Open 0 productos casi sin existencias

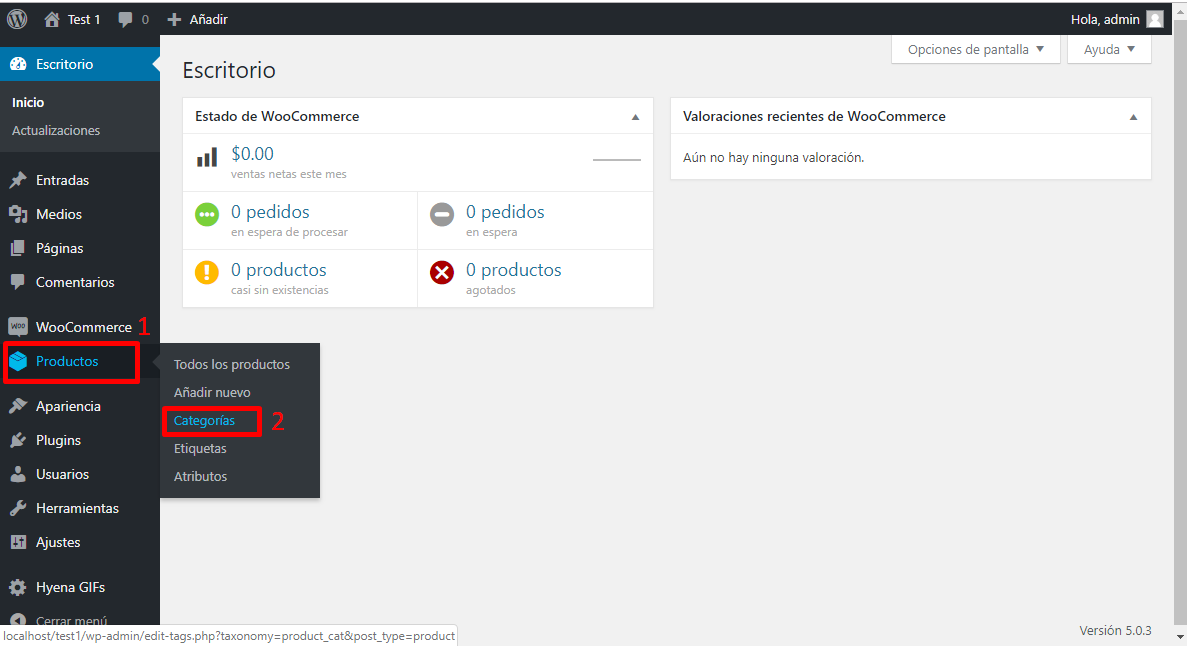pyautogui.click(x=279, y=270)
